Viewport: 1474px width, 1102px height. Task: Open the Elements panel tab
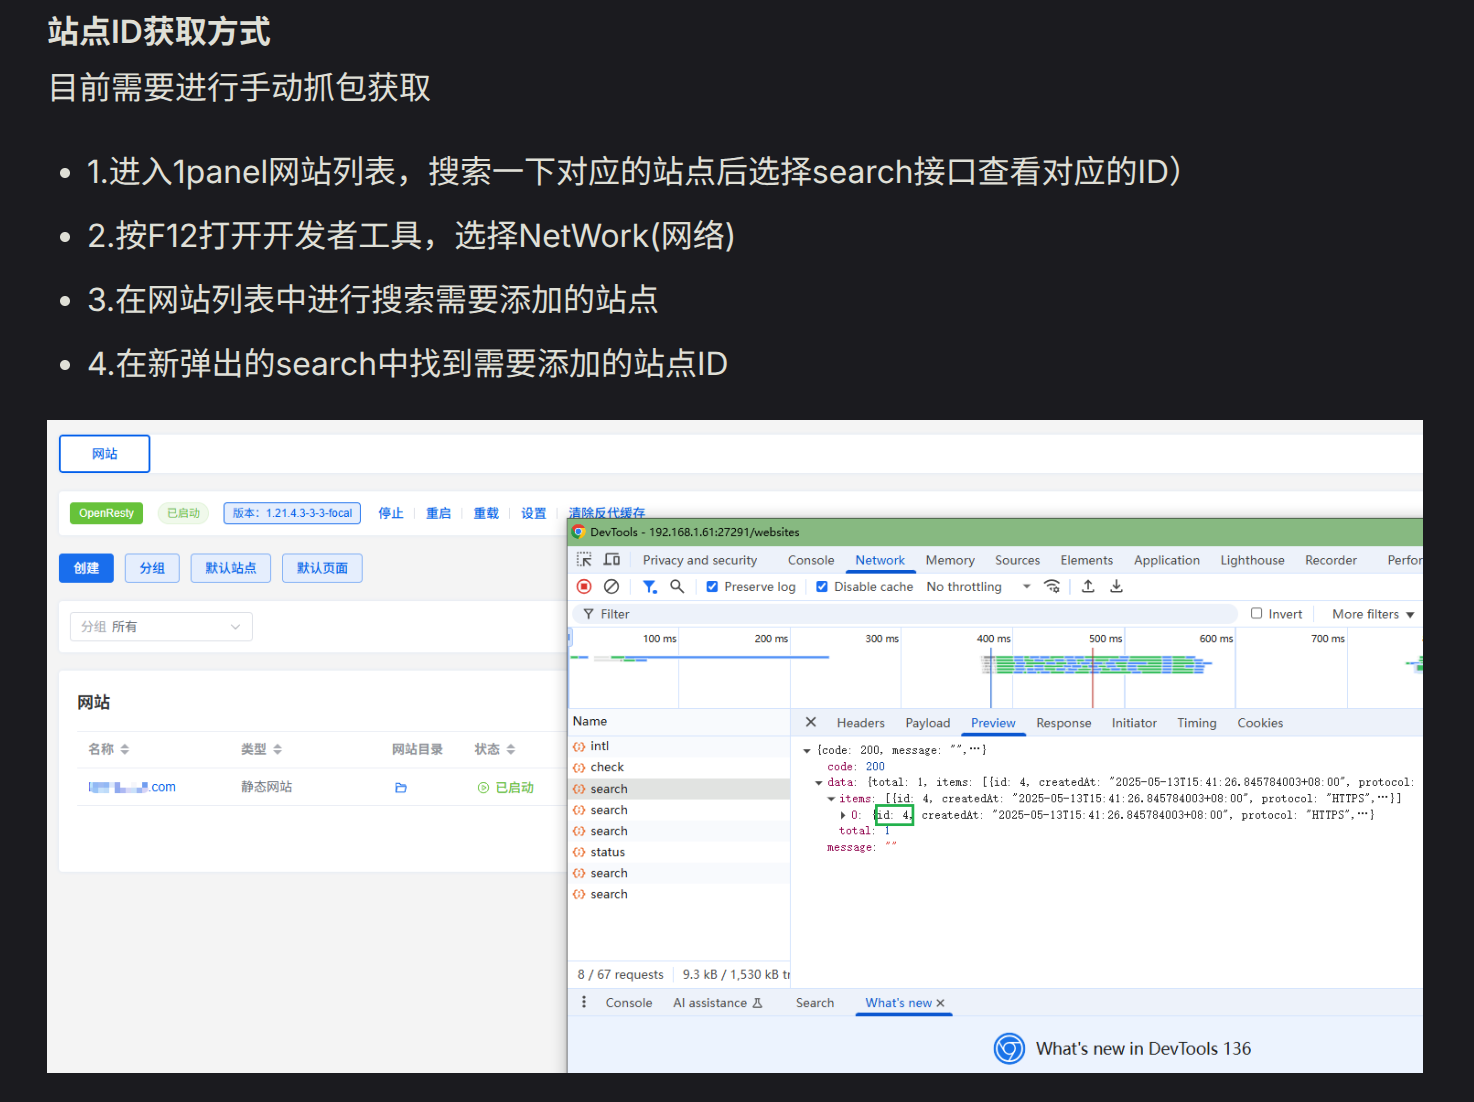click(1087, 560)
